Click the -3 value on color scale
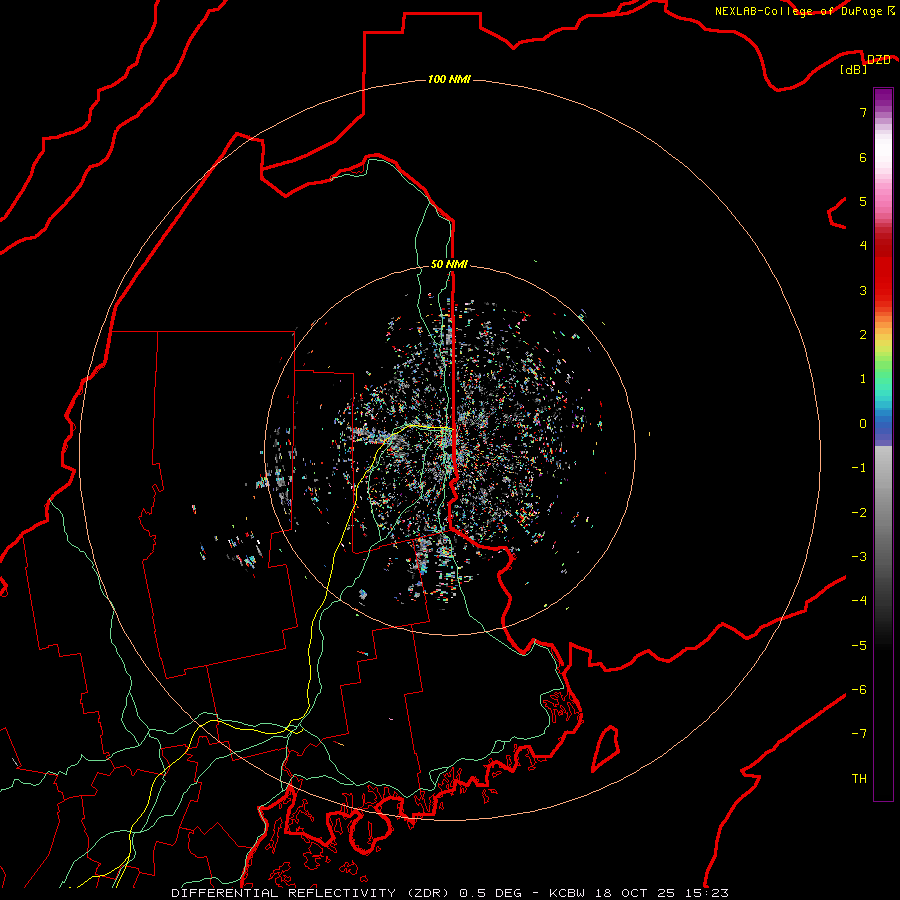The height and width of the screenshot is (900, 900). [x=859, y=557]
